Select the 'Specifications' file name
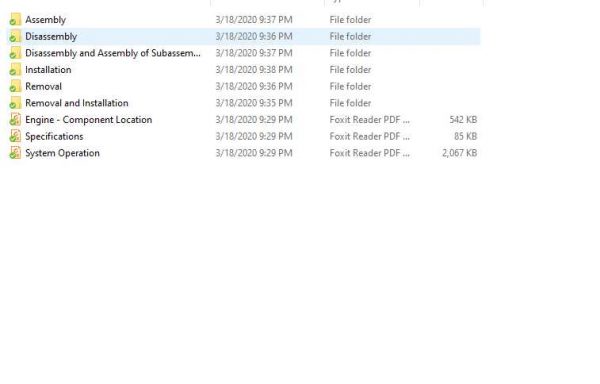 (54, 136)
